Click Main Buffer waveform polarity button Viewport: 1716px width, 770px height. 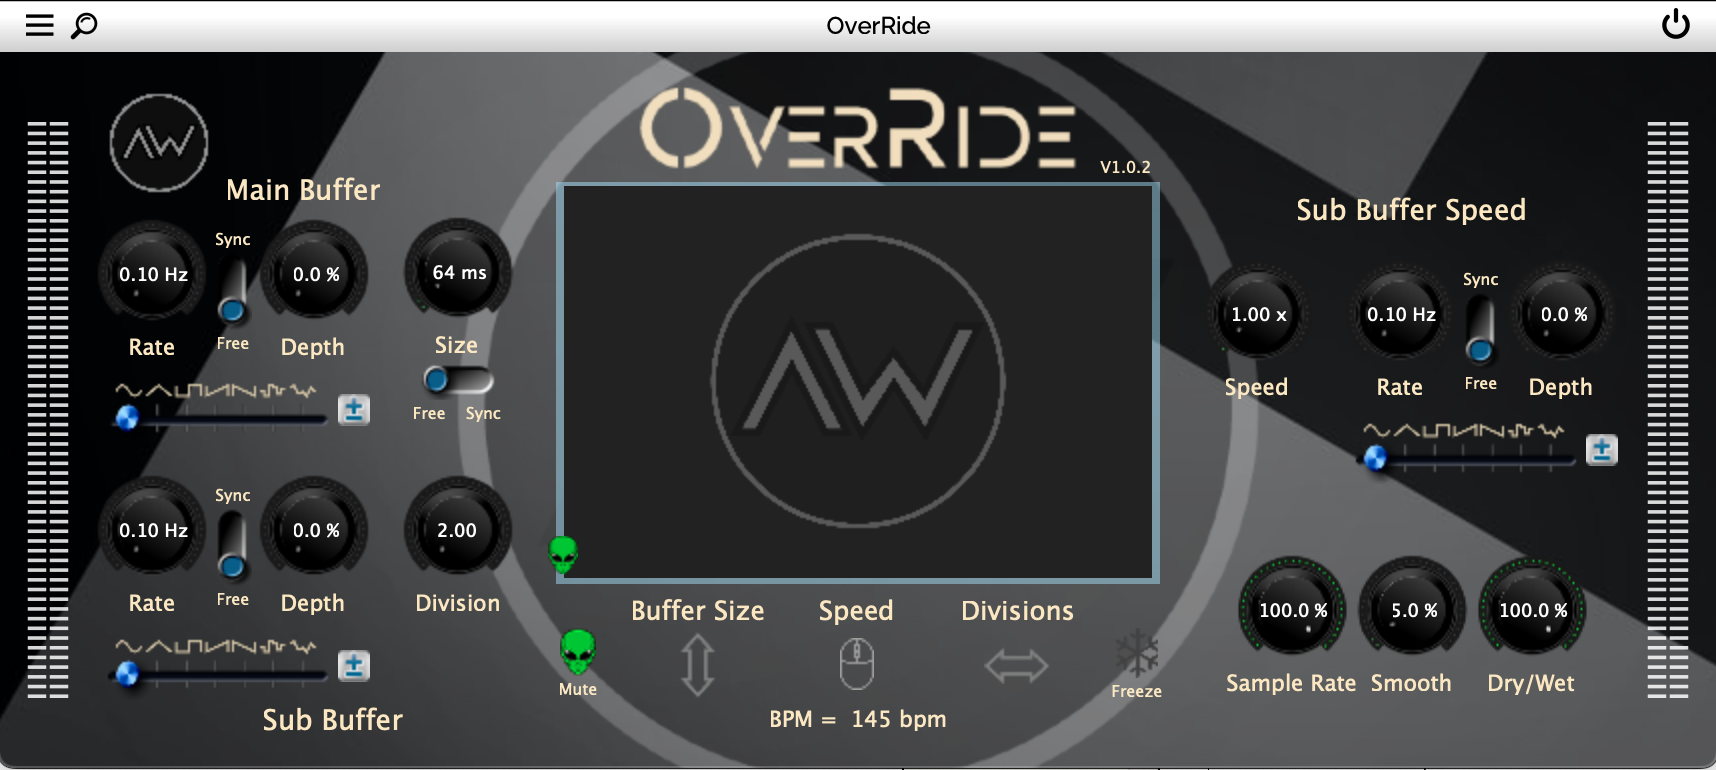click(353, 409)
